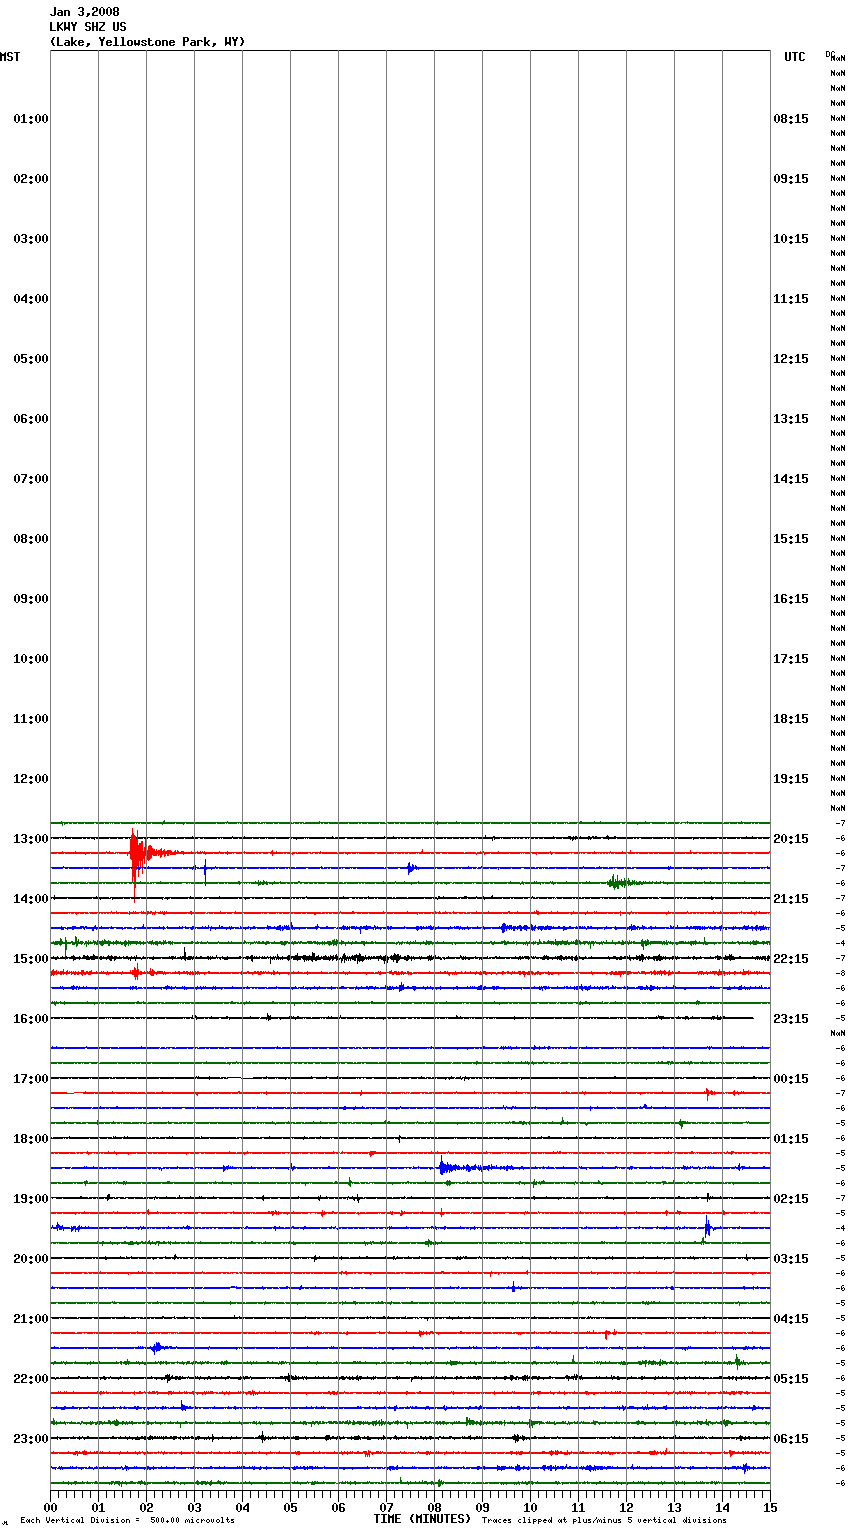Image resolution: width=850 pixels, height=1534 pixels.
Task: Click the blue spike on the 19:30 trace
Action: pyautogui.click(x=707, y=1227)
